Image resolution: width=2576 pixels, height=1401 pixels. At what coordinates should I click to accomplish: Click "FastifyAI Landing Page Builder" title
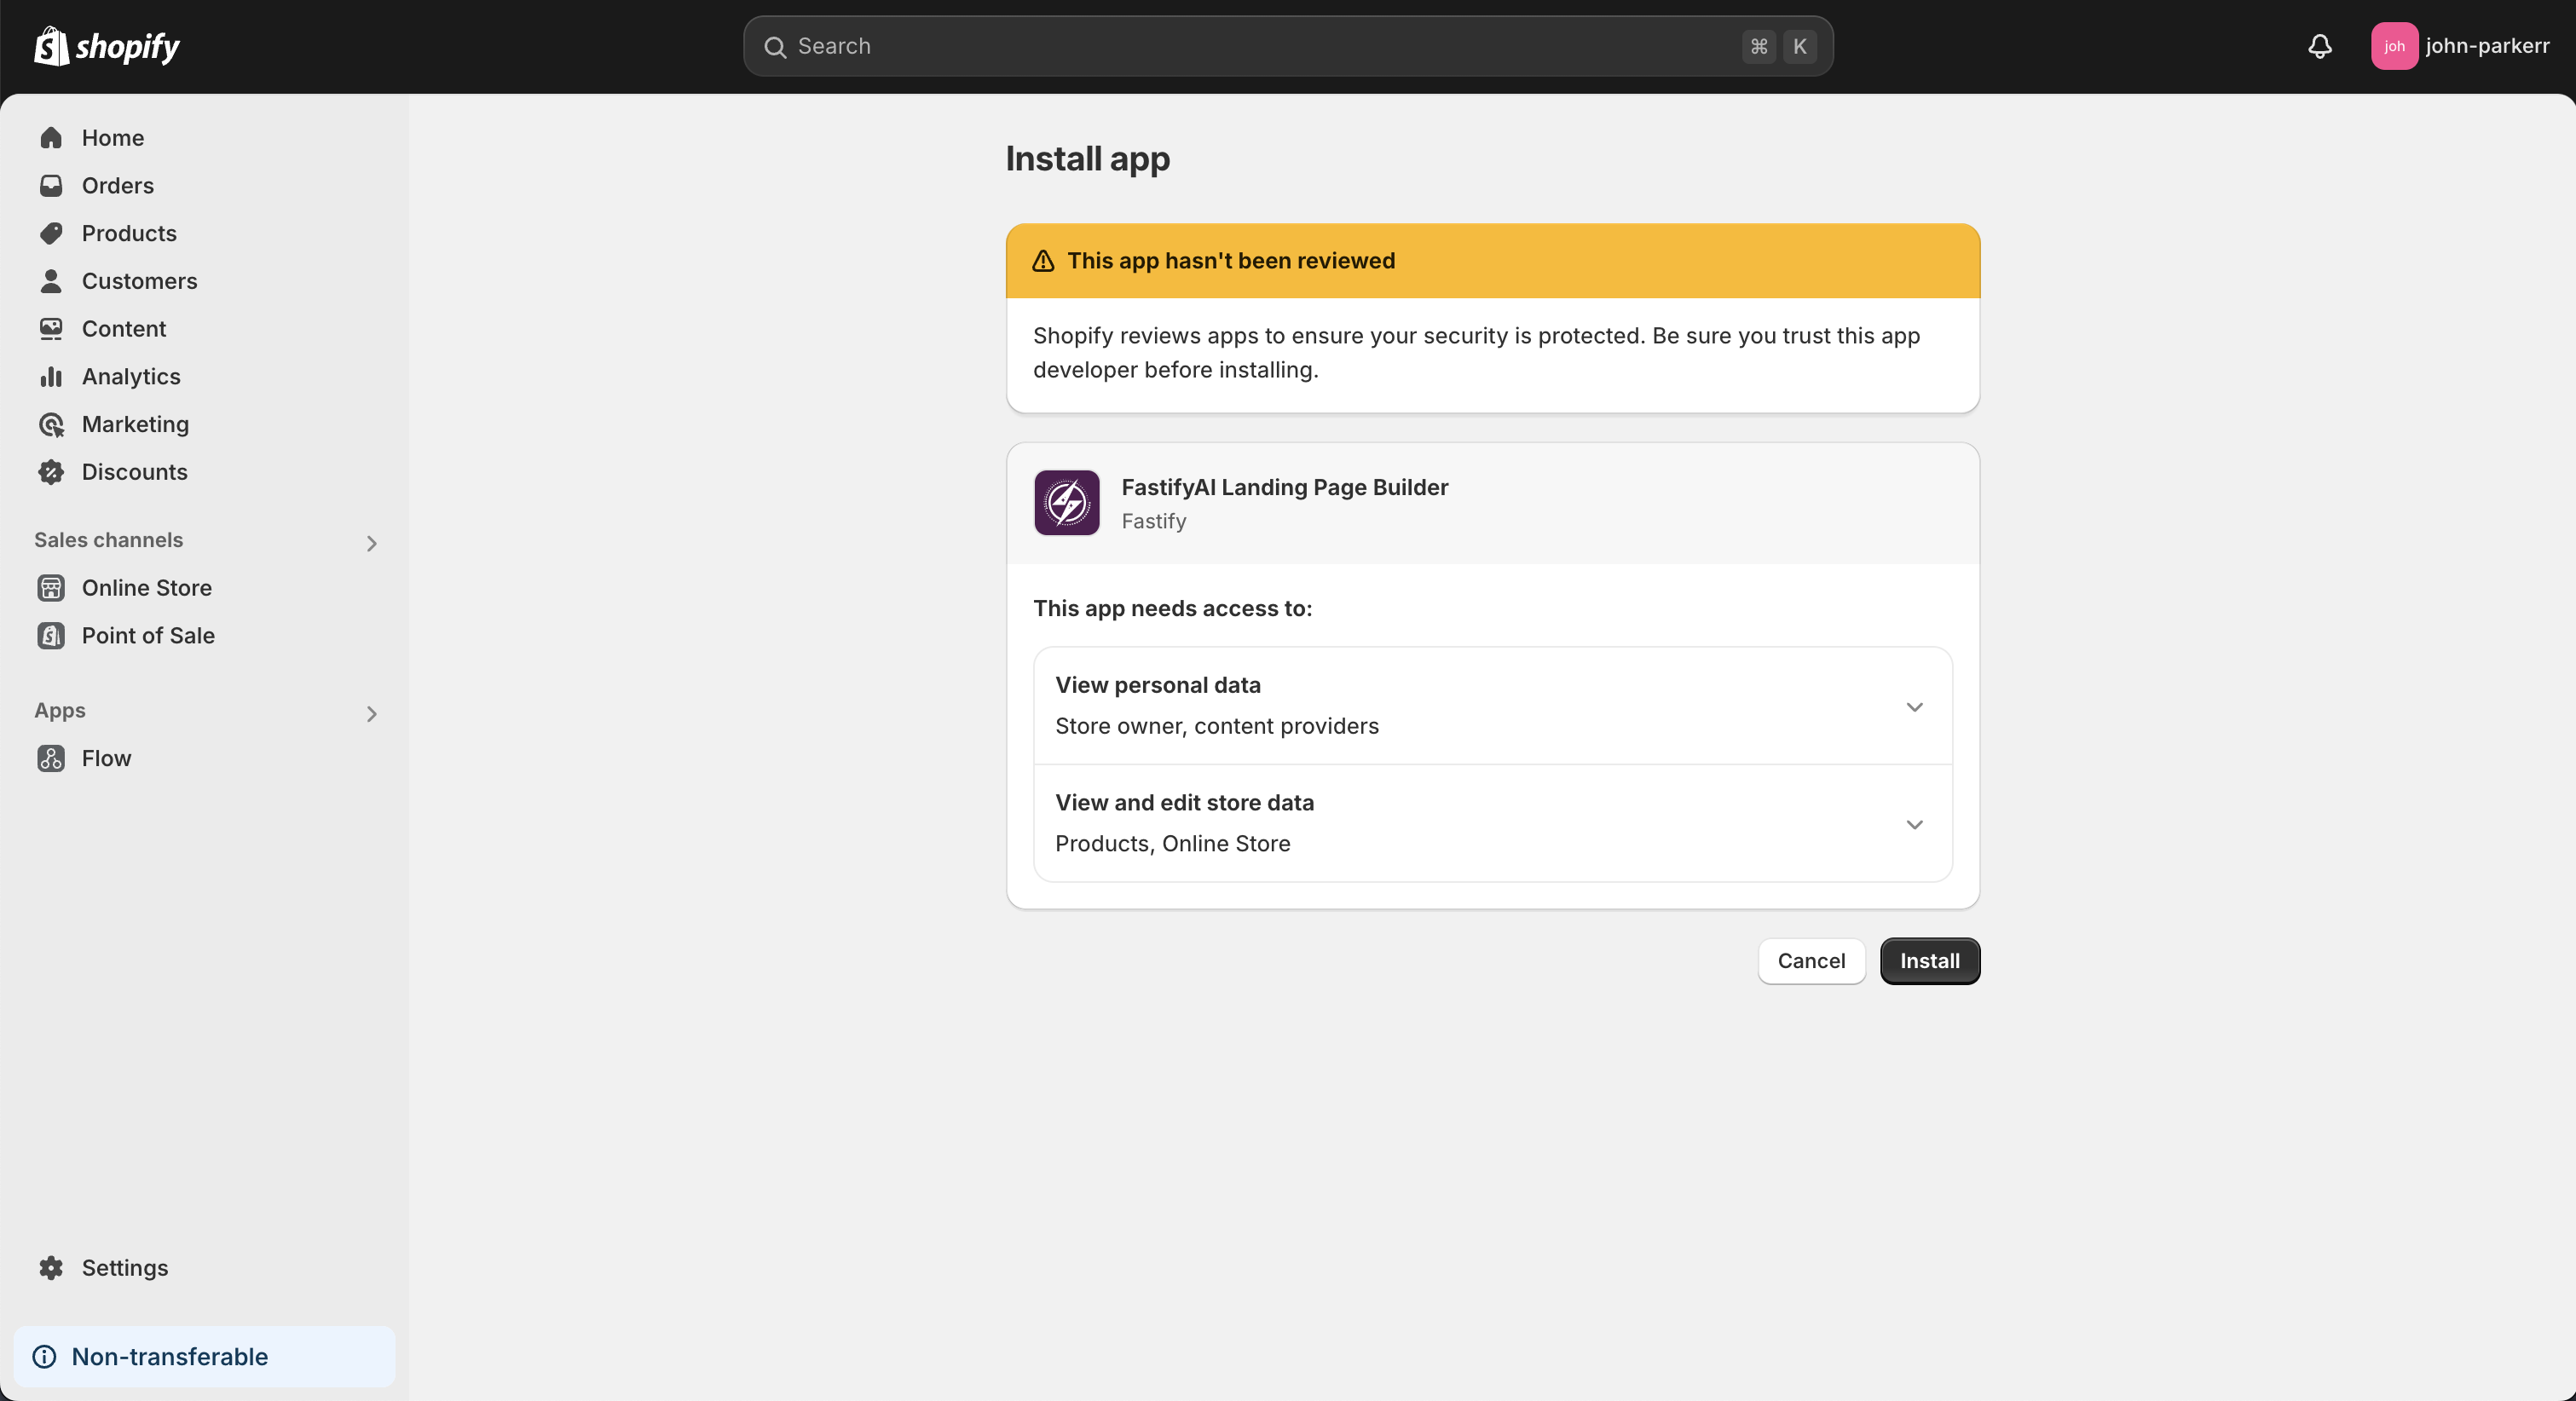[x=1285, y=487]
